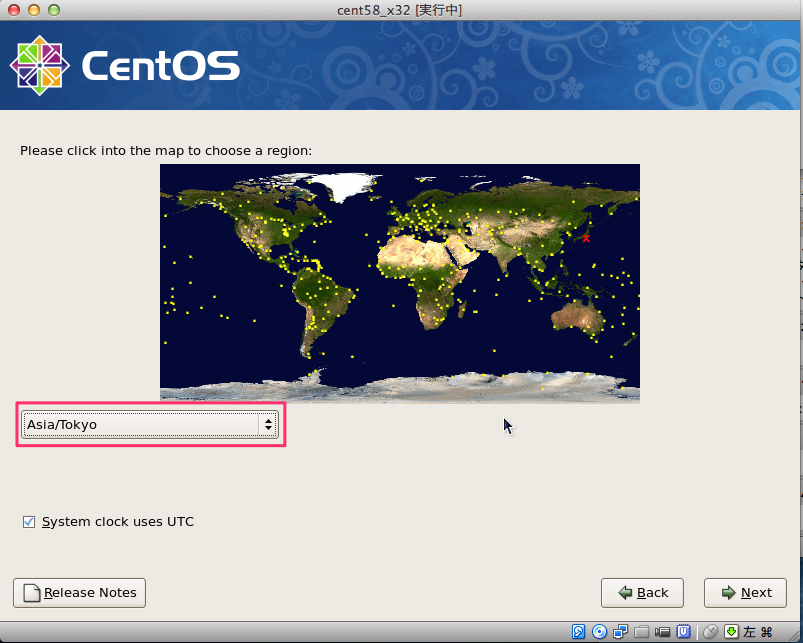Click the green arrow keyboard capture icon
The width and height of the screenshot is (803, 643).
point(731,632)
